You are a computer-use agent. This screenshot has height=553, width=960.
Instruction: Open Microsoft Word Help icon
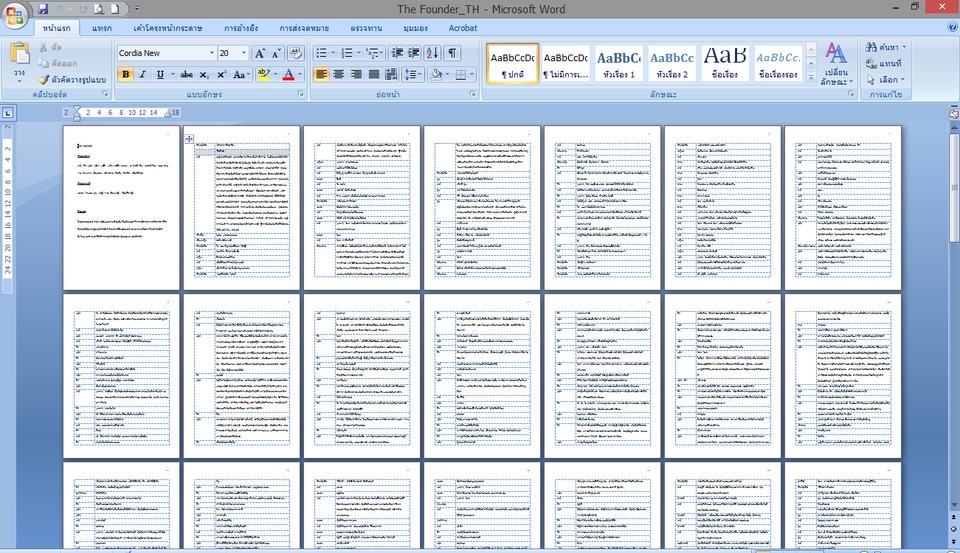coord(952,28)
